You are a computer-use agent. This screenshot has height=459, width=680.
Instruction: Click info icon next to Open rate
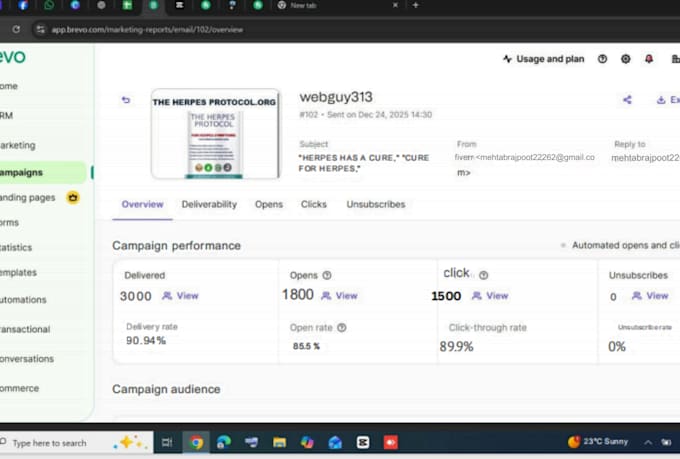click(342, 328)
